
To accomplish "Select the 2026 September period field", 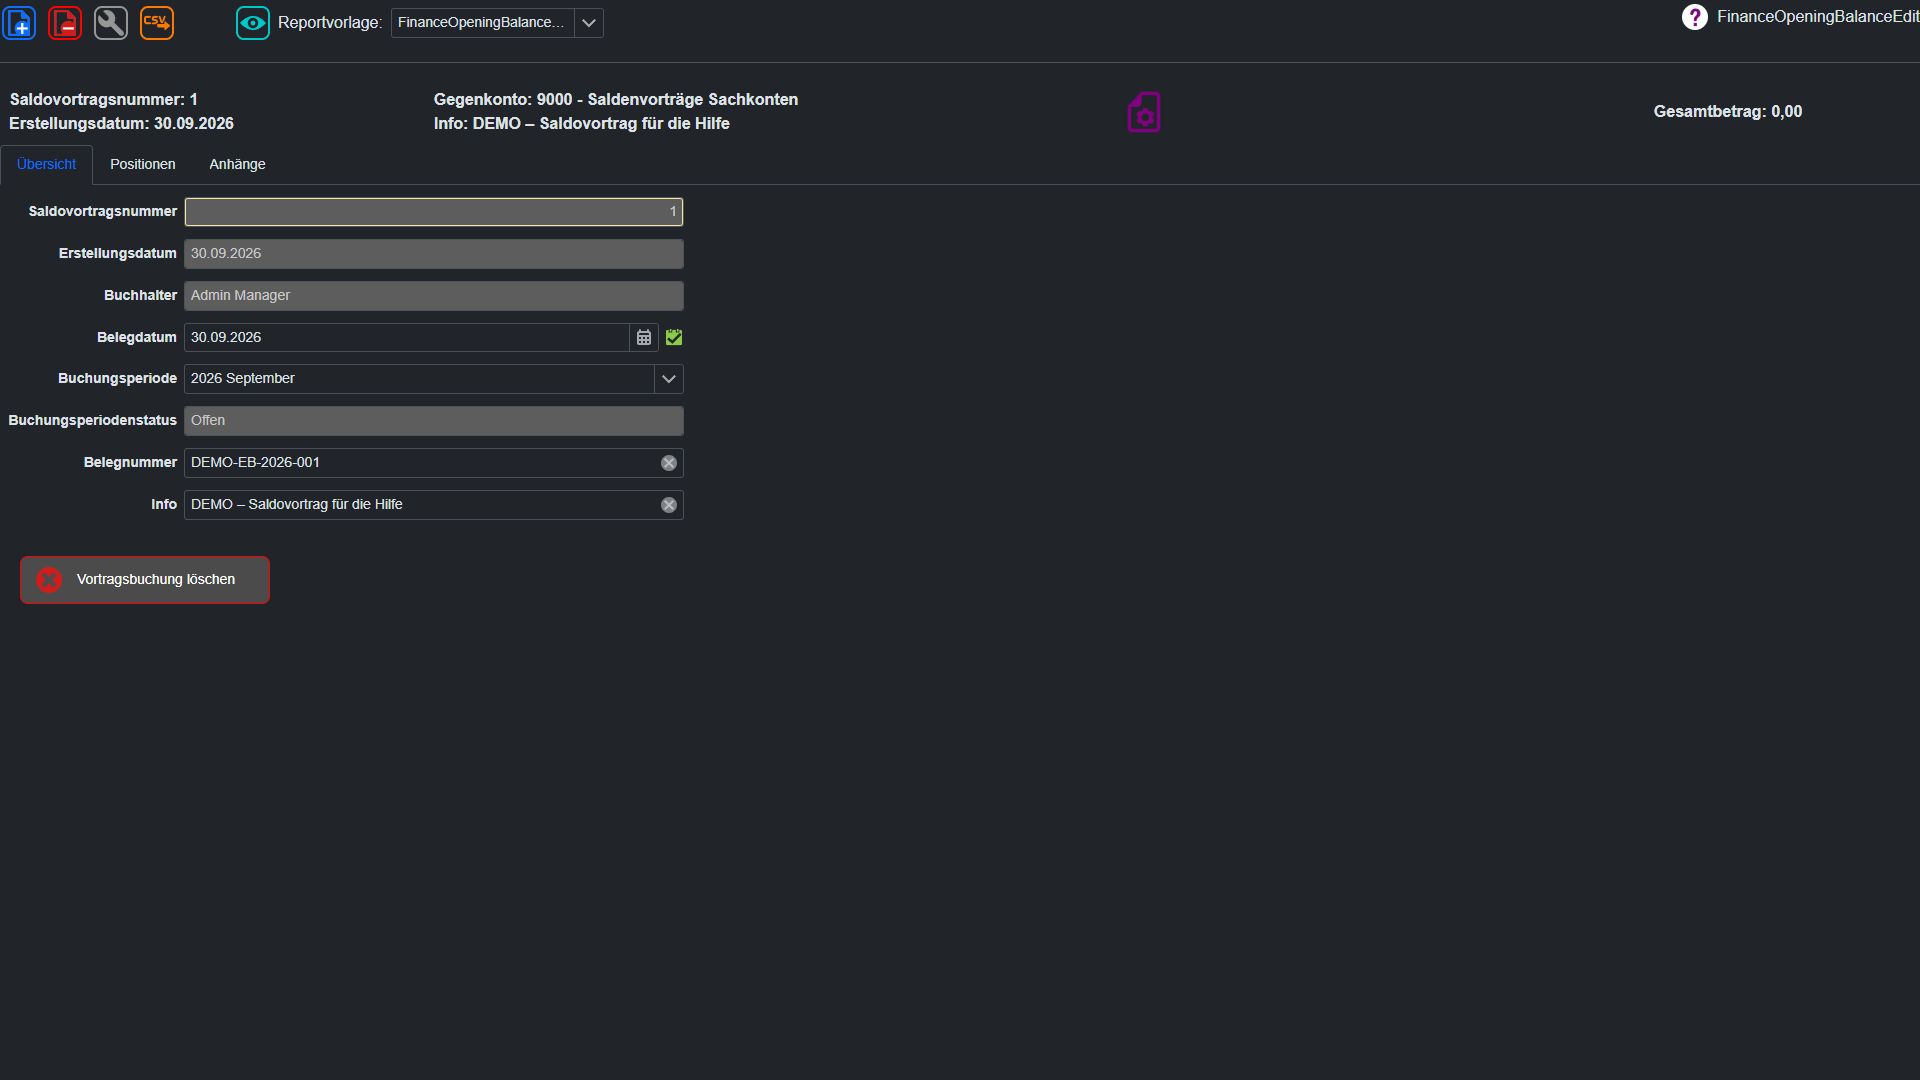I will [x=420, y=379].
